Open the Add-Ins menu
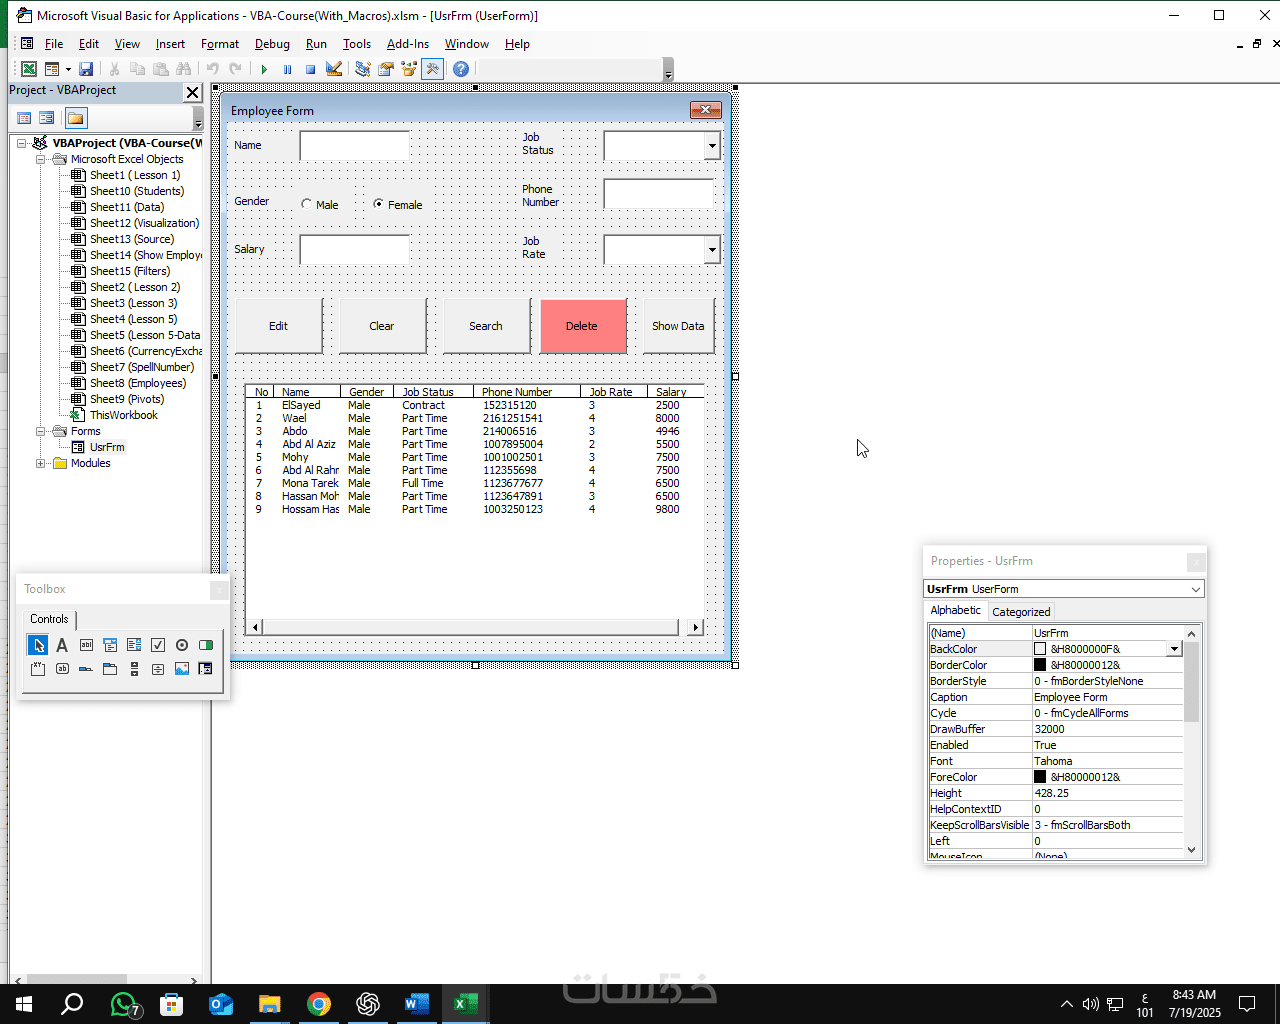Image resolution: width=1280 pixels, height=1024 pixels. [408, 44]
